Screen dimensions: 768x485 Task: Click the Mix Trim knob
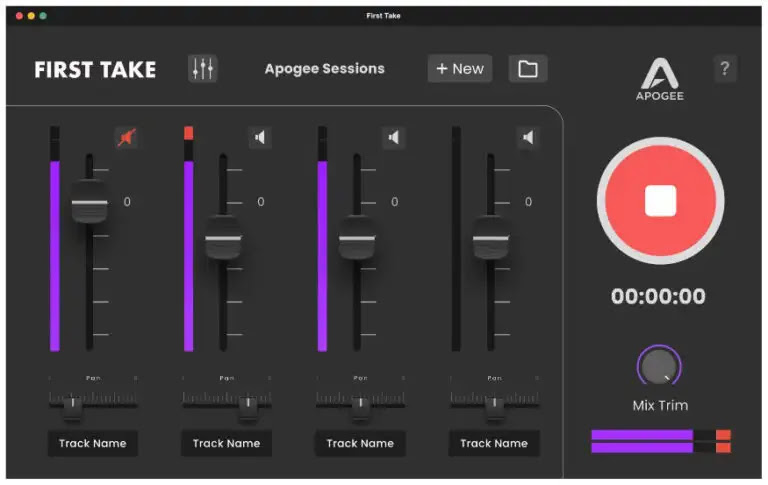coord(658,369)
